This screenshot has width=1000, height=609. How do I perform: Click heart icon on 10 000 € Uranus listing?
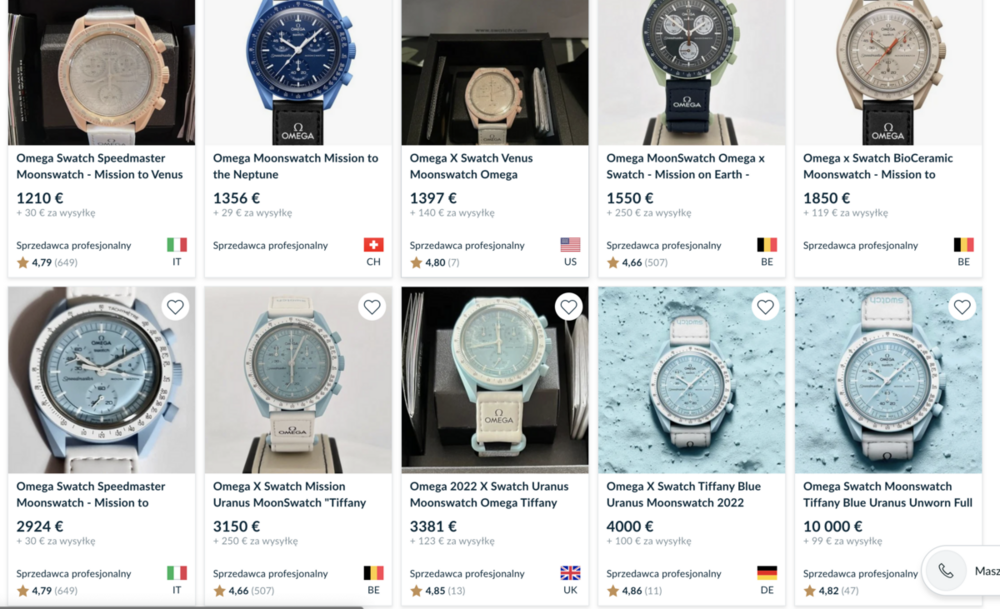click(962, 307)
